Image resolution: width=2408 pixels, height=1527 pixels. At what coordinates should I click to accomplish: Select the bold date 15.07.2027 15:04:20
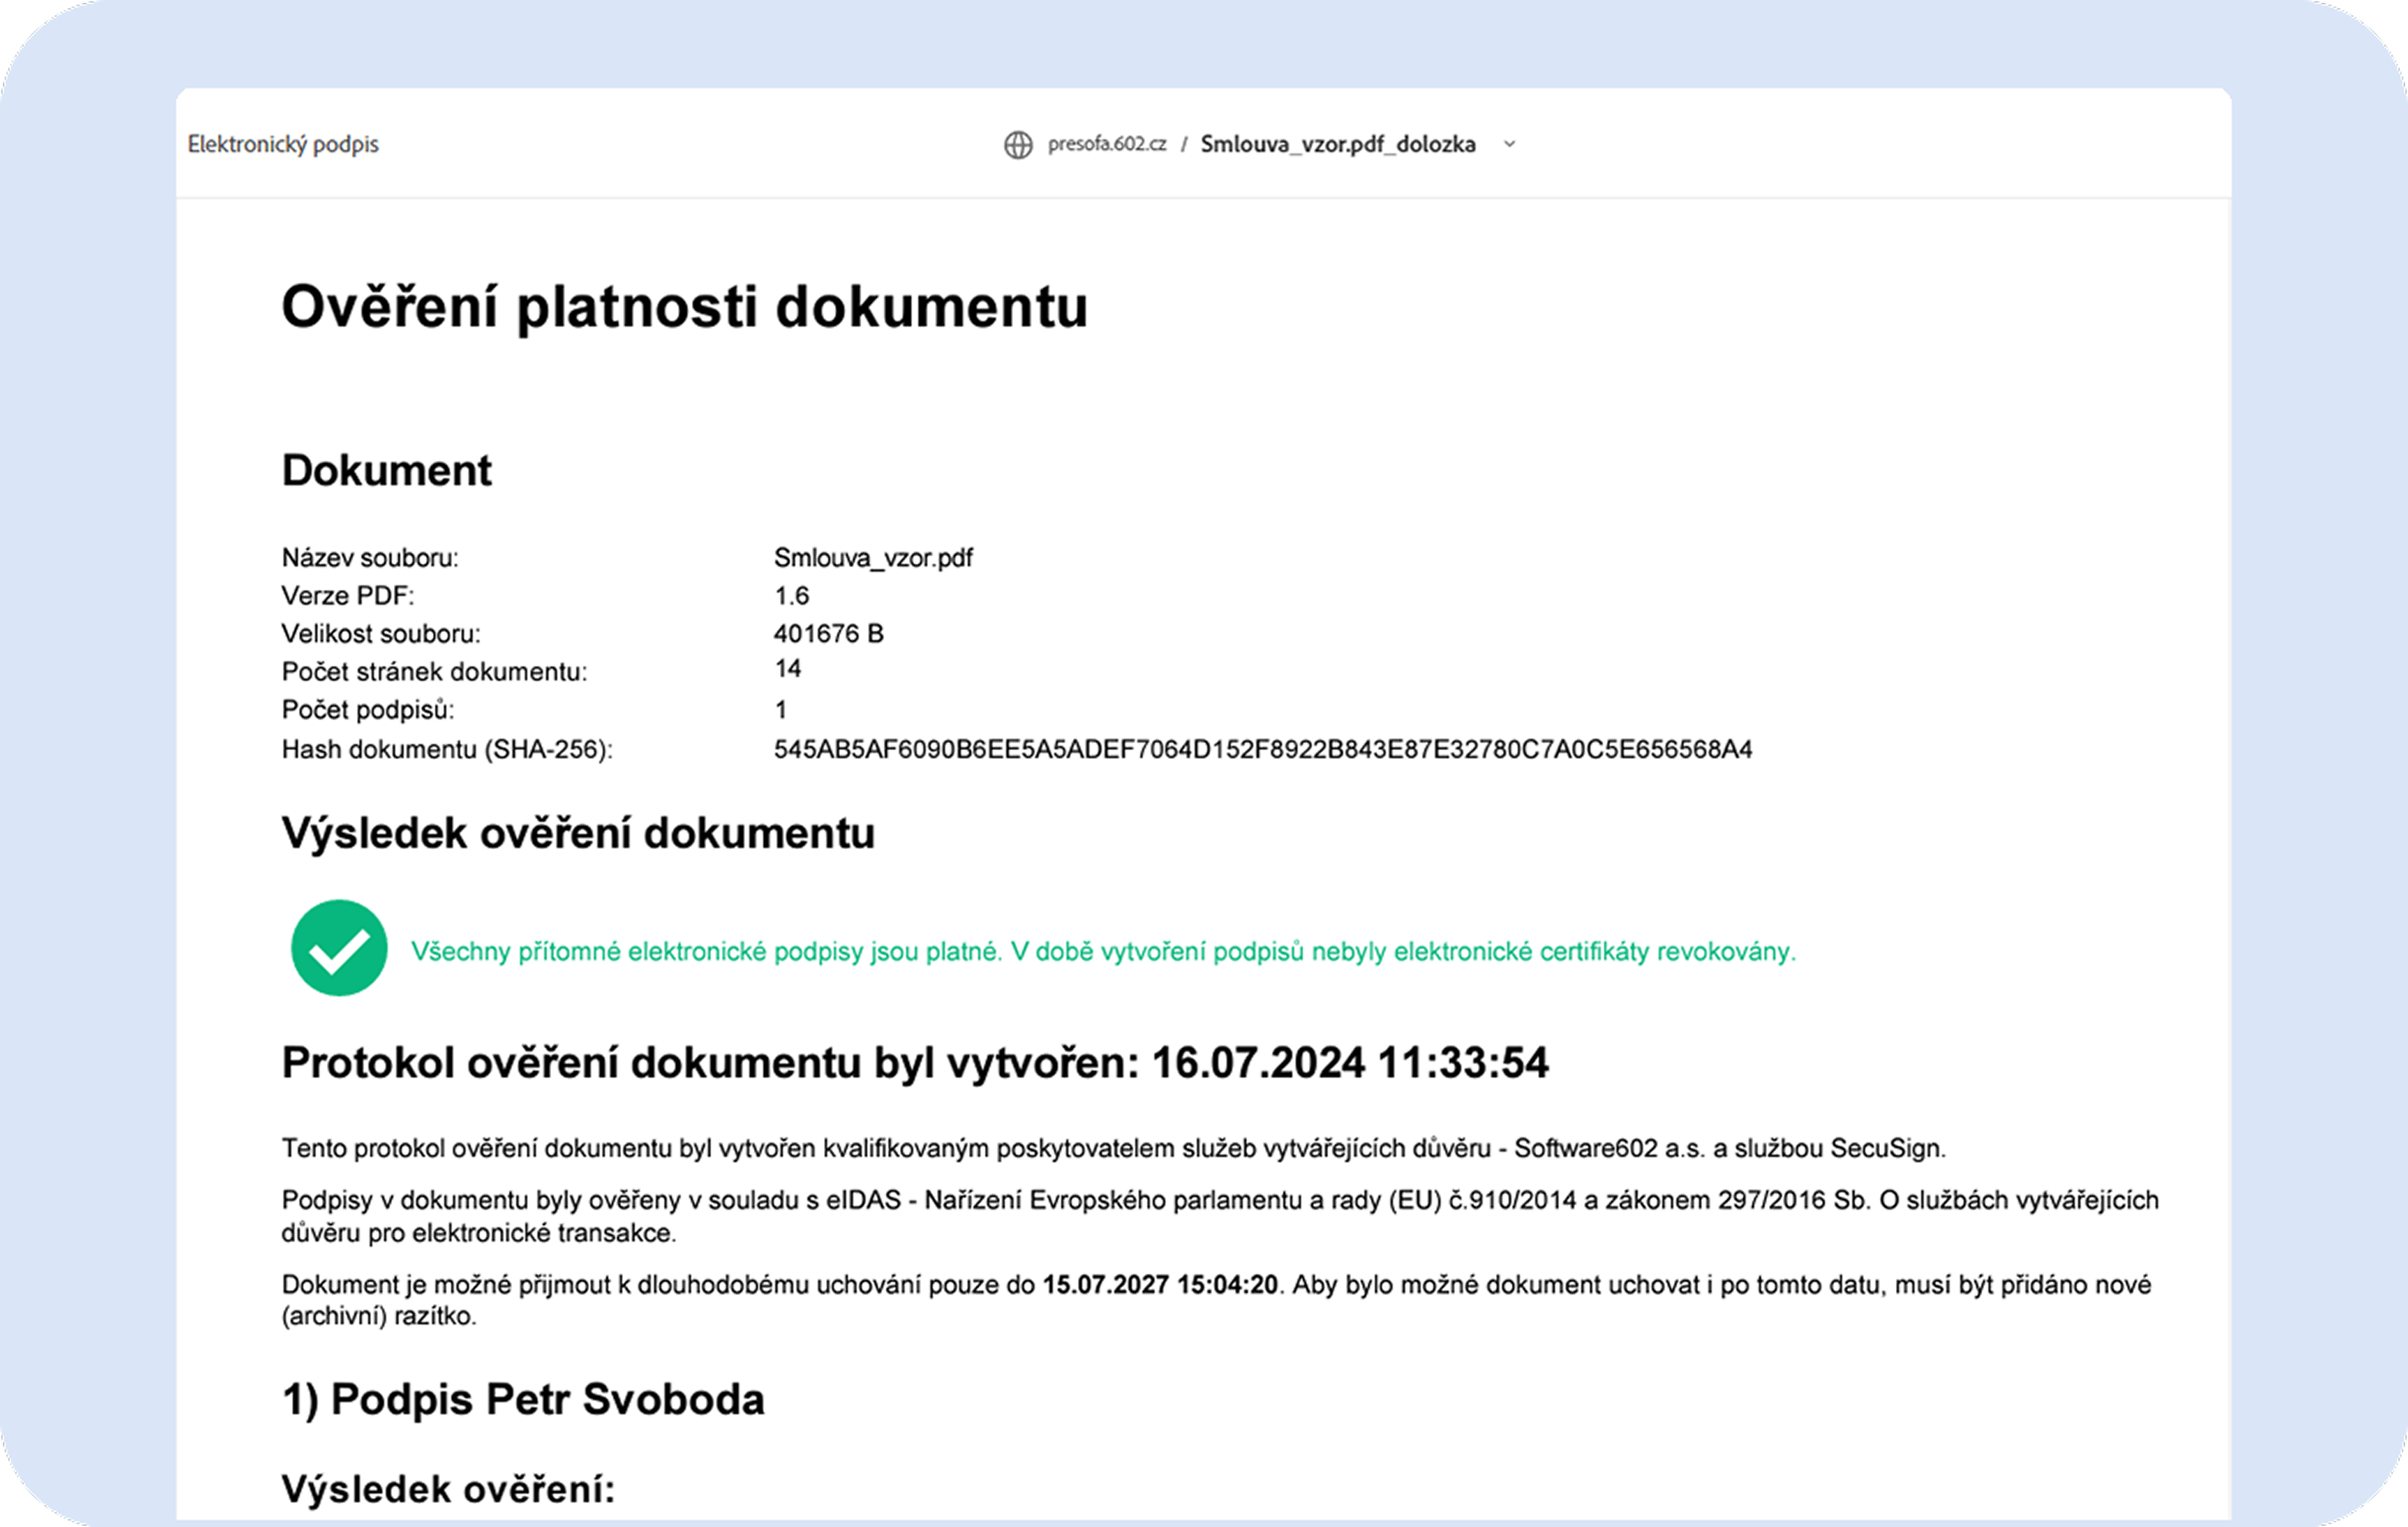coord(1161,1285)
